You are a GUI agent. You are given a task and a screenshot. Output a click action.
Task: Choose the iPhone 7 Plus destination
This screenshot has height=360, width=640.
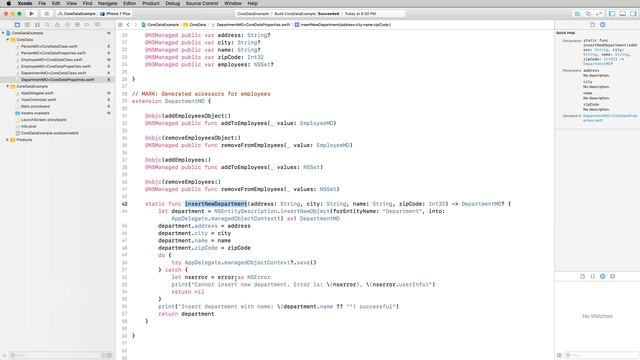coord(116,14)
